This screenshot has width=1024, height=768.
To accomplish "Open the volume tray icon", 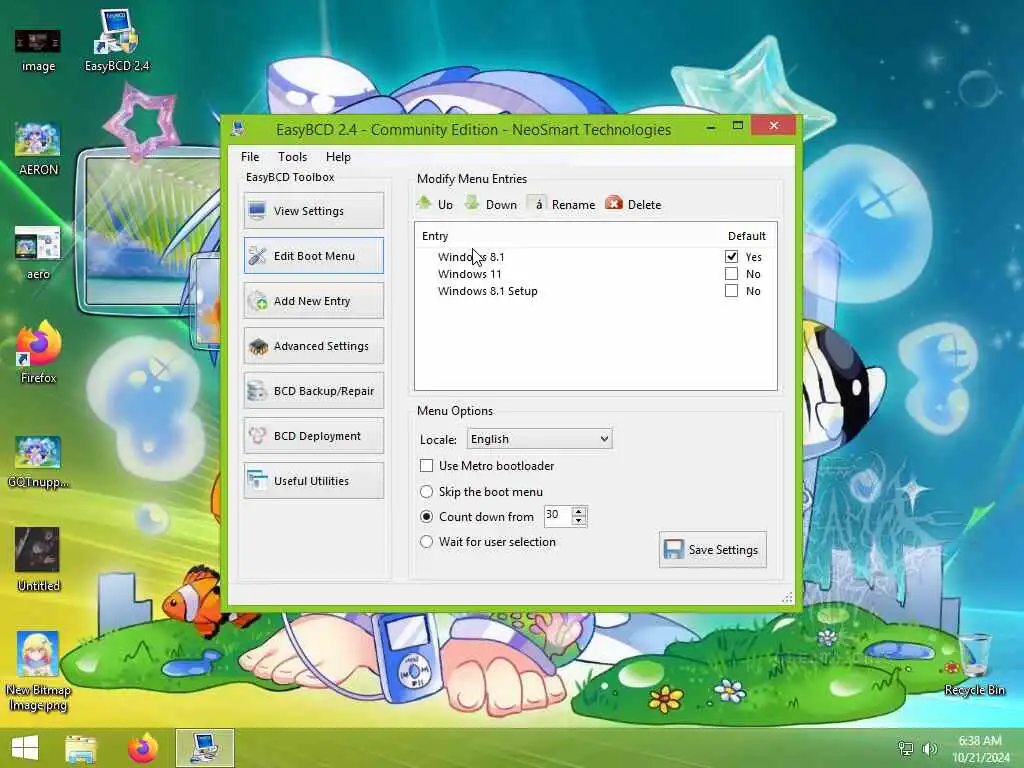I will (x=929, y=748).
